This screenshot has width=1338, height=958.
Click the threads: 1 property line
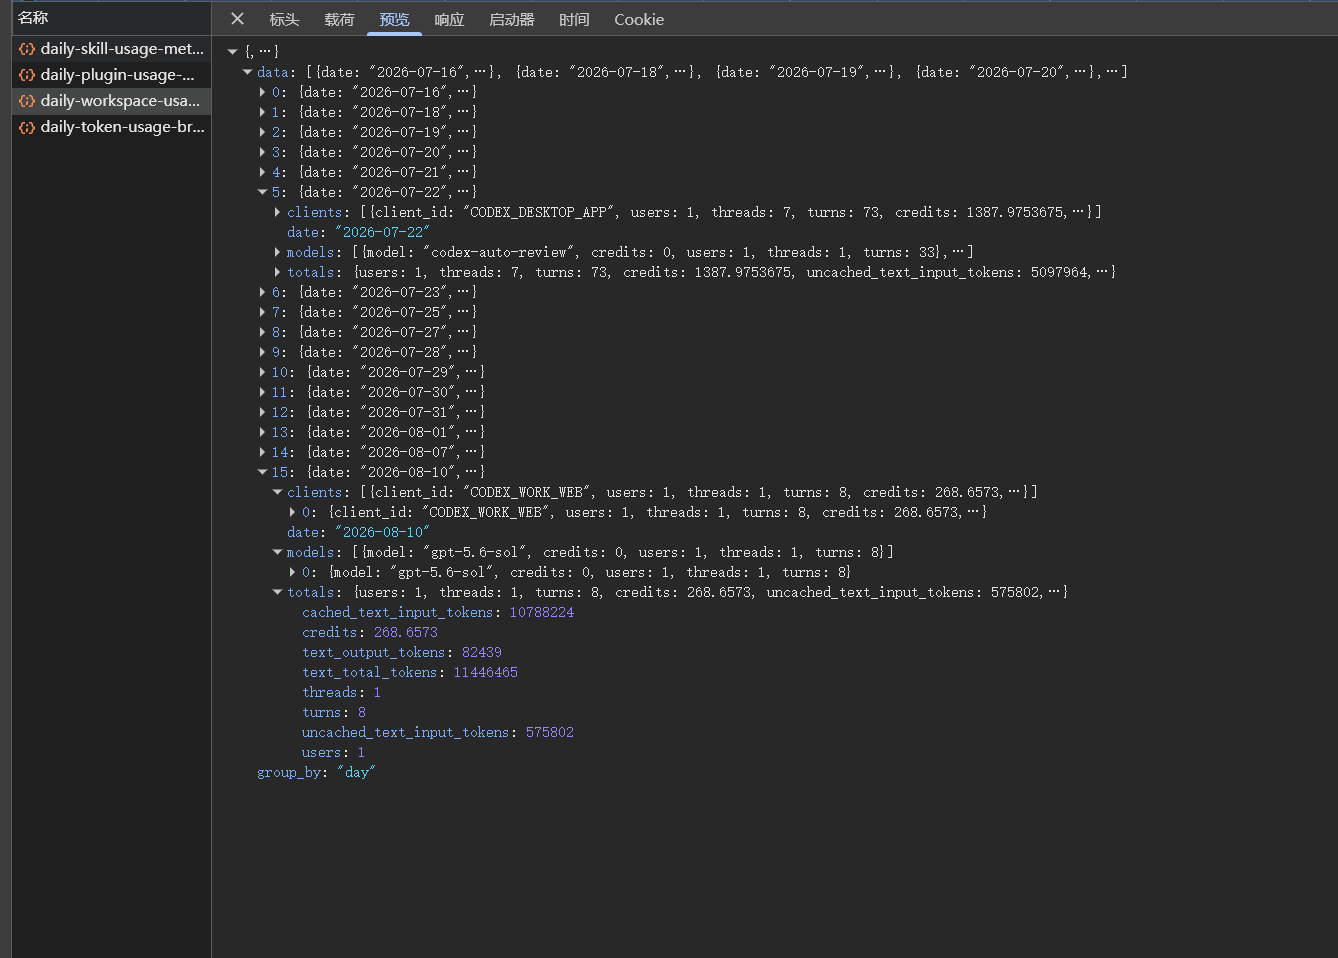click(x=342, y=692)
